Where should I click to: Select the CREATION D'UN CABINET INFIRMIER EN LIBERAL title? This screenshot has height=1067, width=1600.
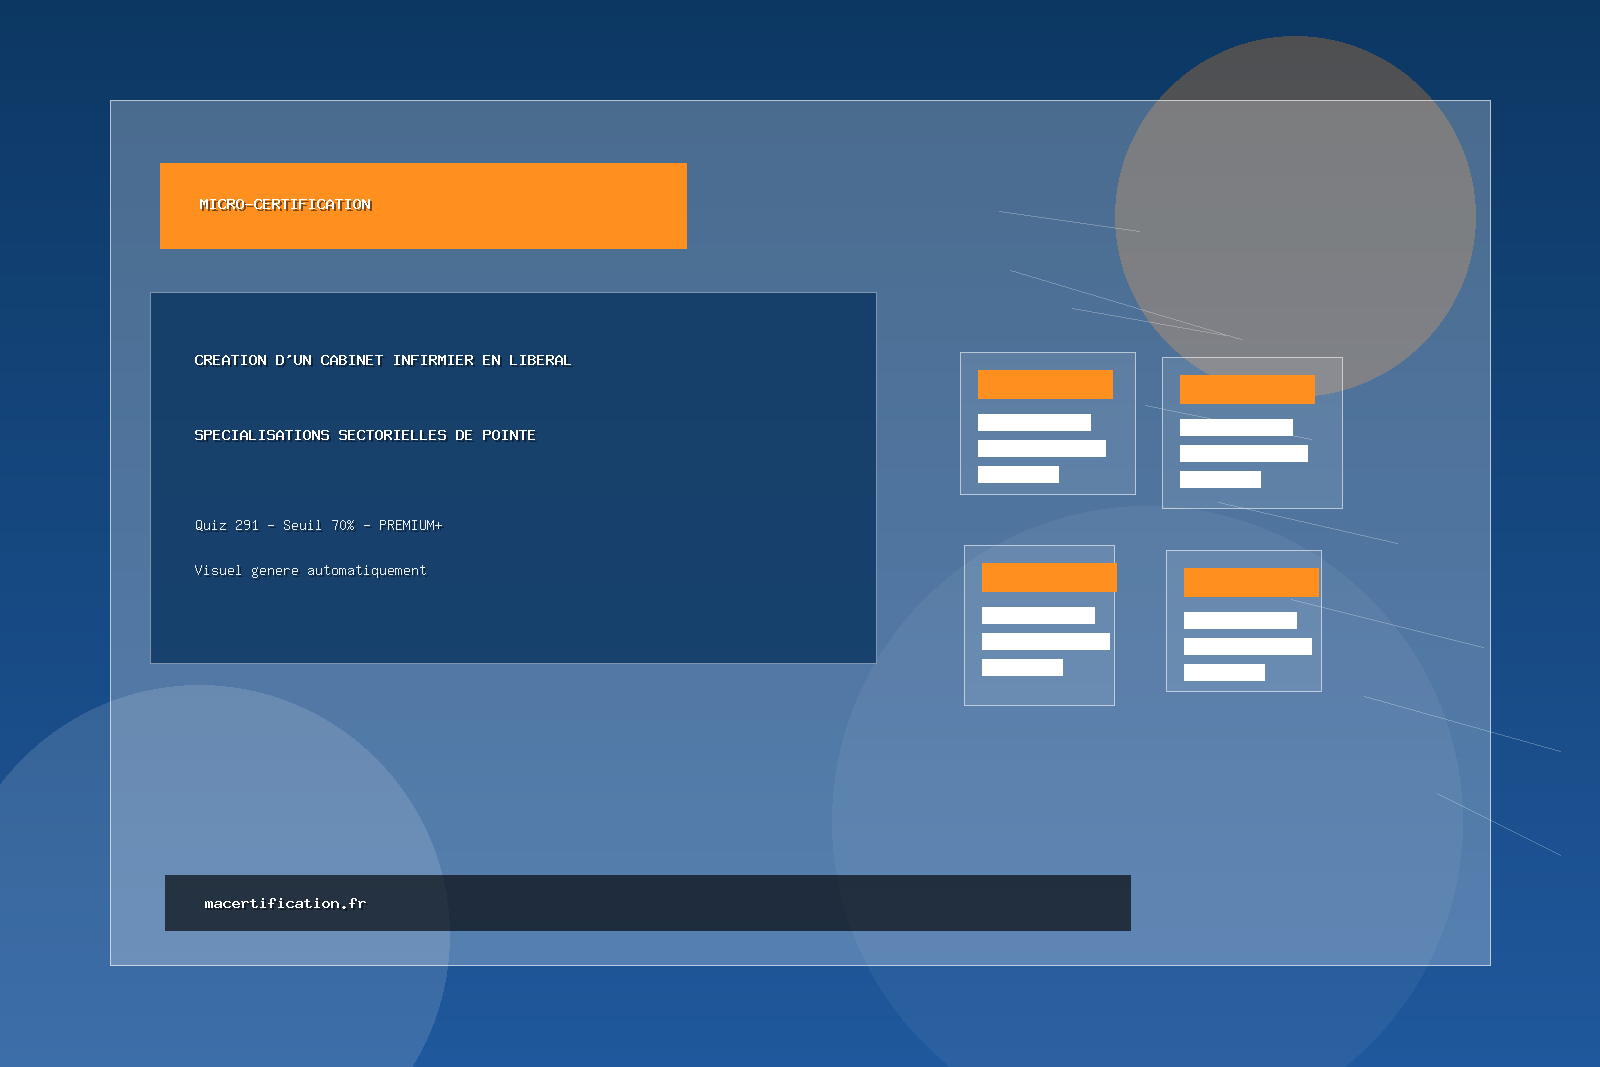tap(382, 360)
